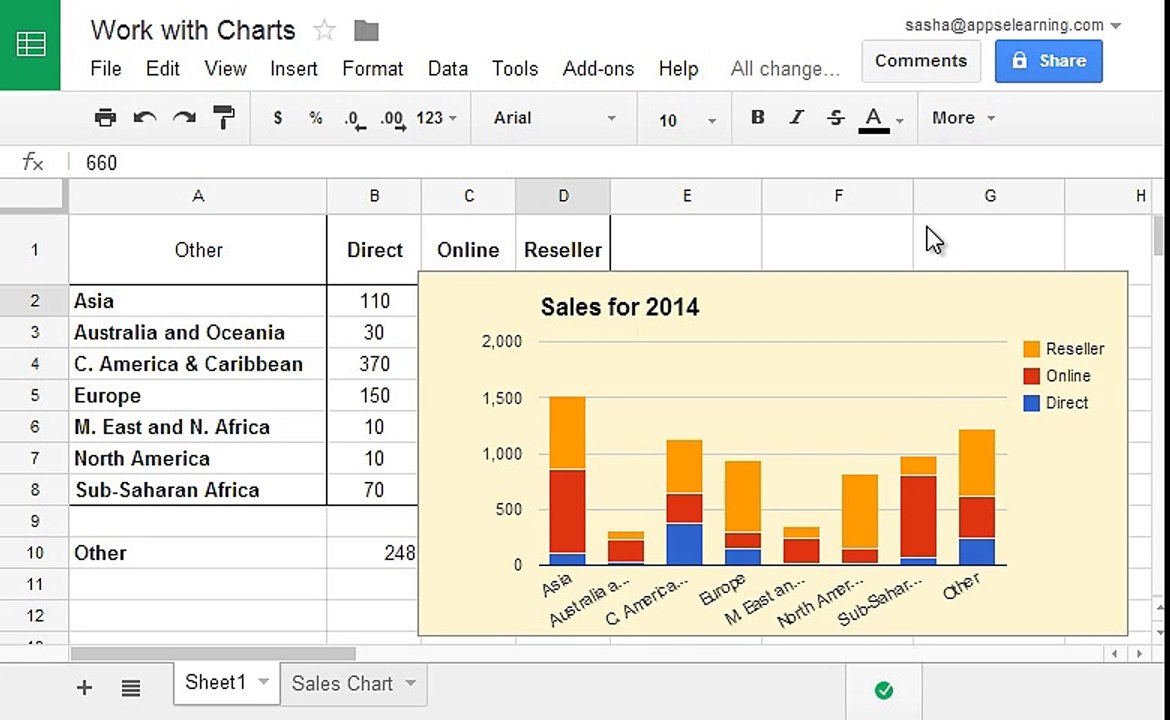Select the paint format roller tool
The width and height of the screenshot is (1170, 720).
(223, 118)
